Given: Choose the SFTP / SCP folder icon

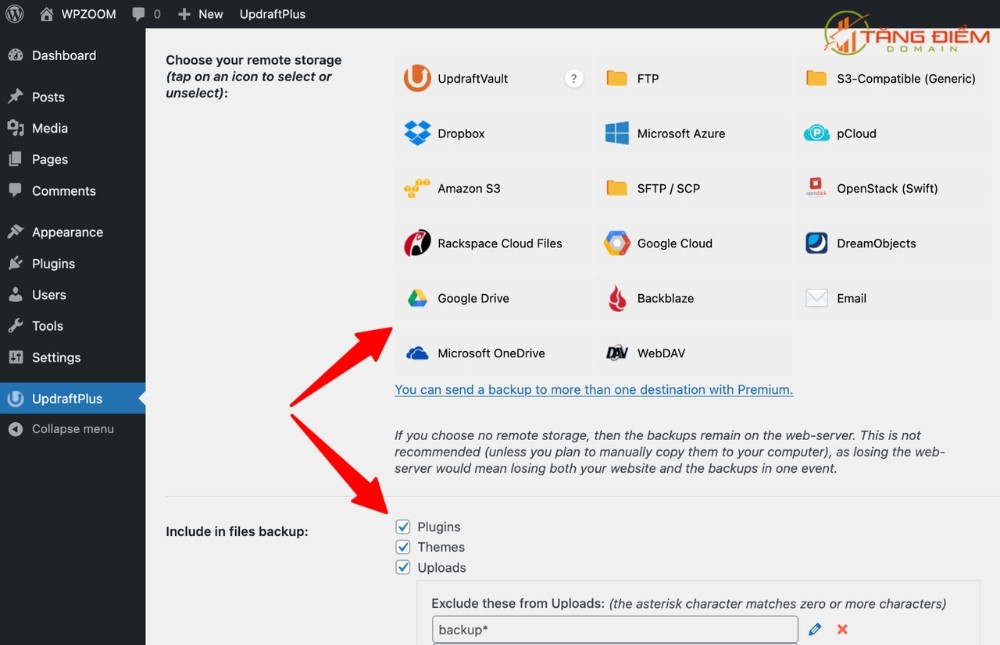Looking at the screenshot, I should (x=617, y=188).
